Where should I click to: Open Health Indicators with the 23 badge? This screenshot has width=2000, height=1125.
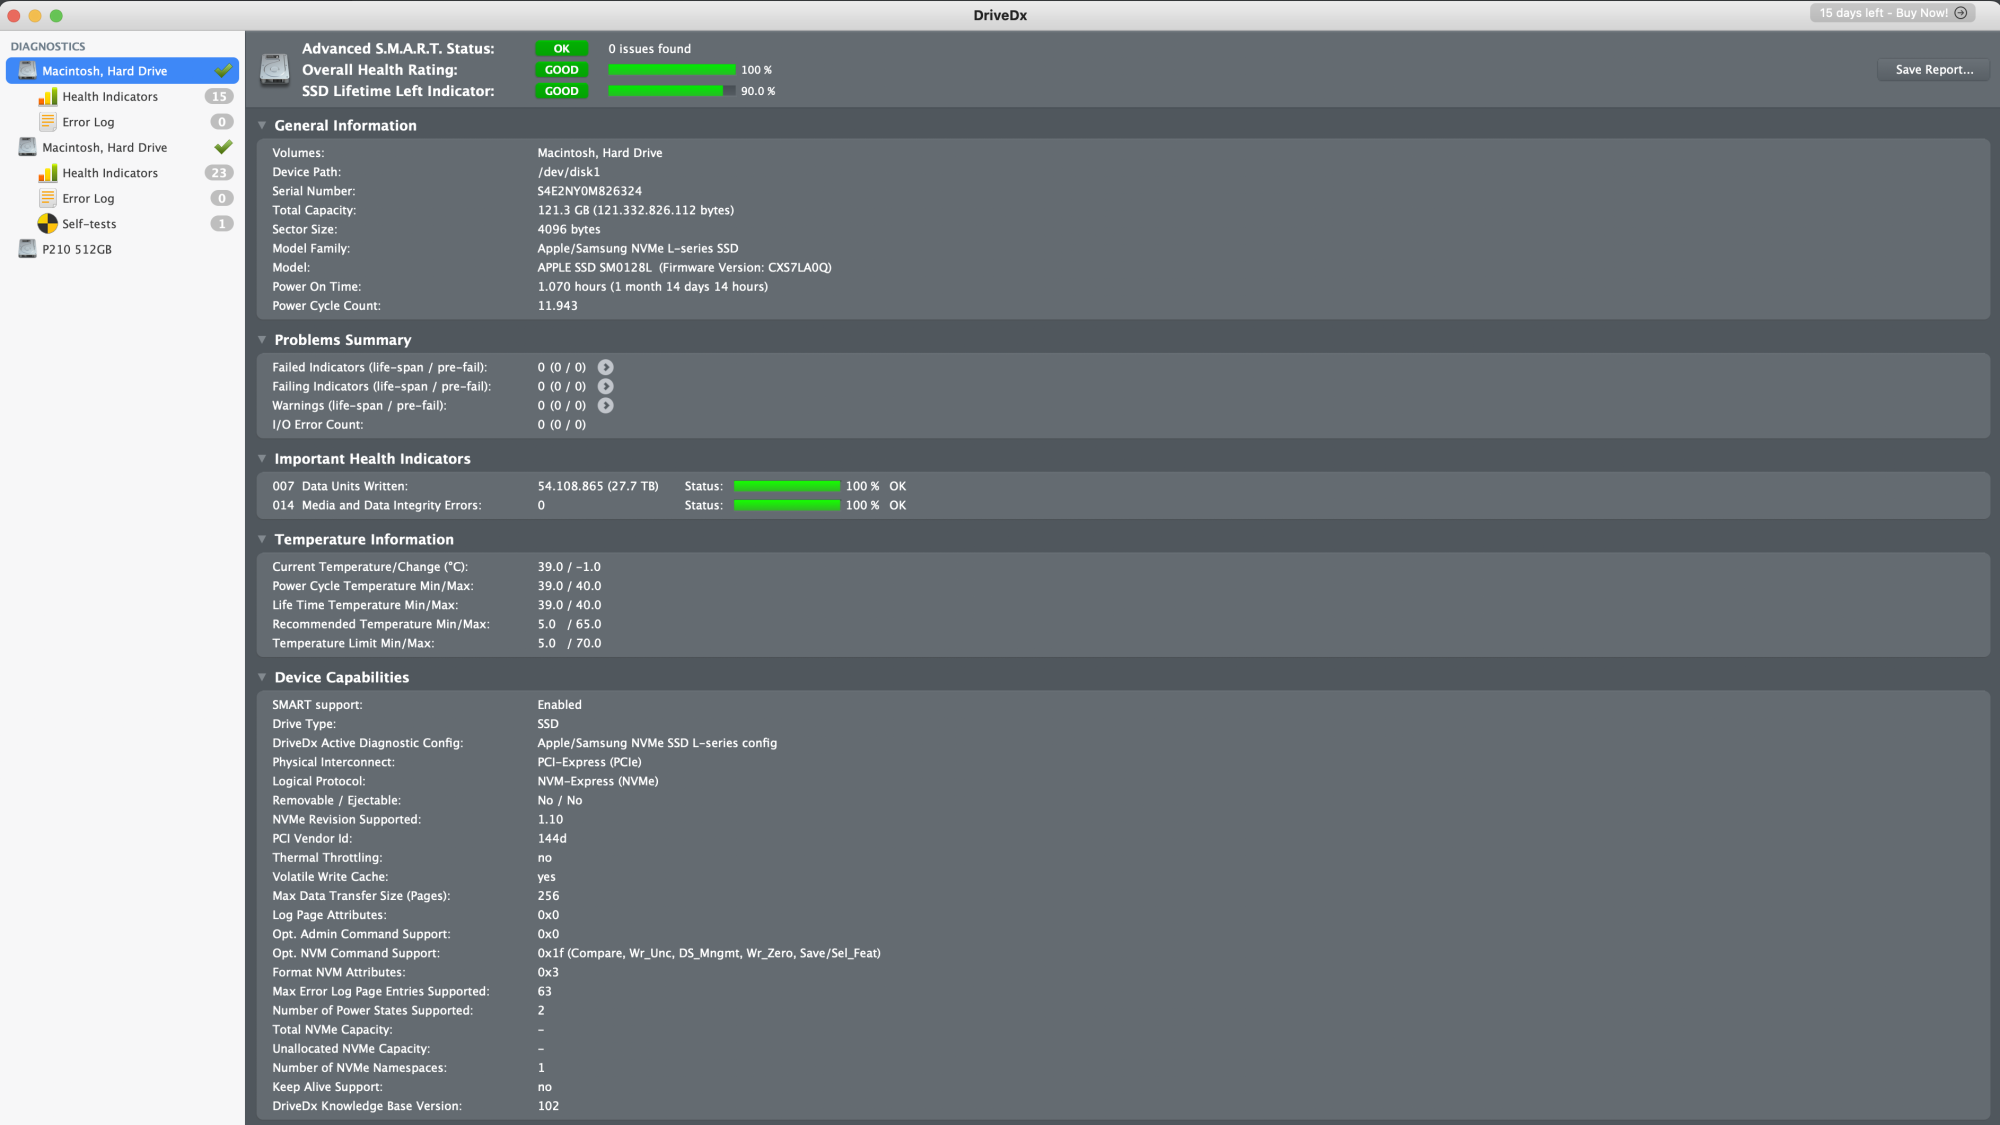click(x=110, y=173)
